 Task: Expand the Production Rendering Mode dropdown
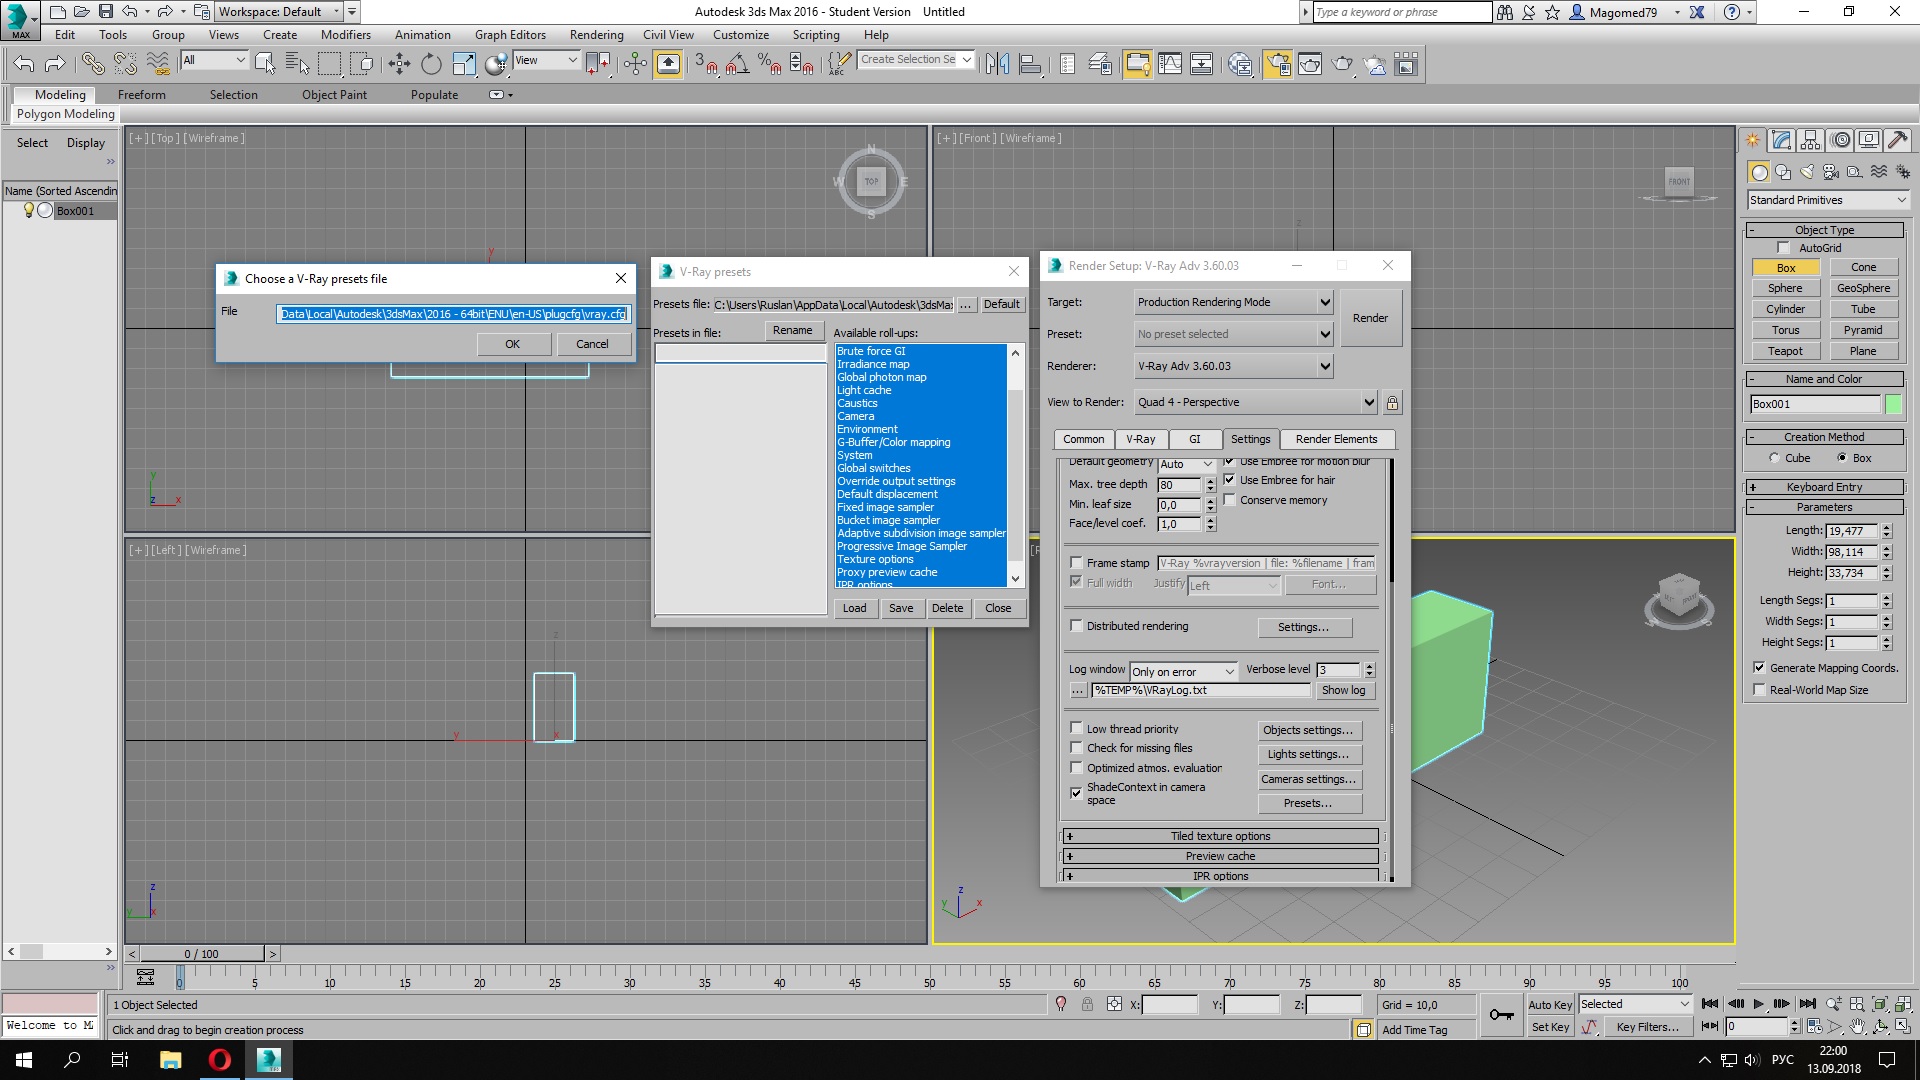[x=1327, y=301]
